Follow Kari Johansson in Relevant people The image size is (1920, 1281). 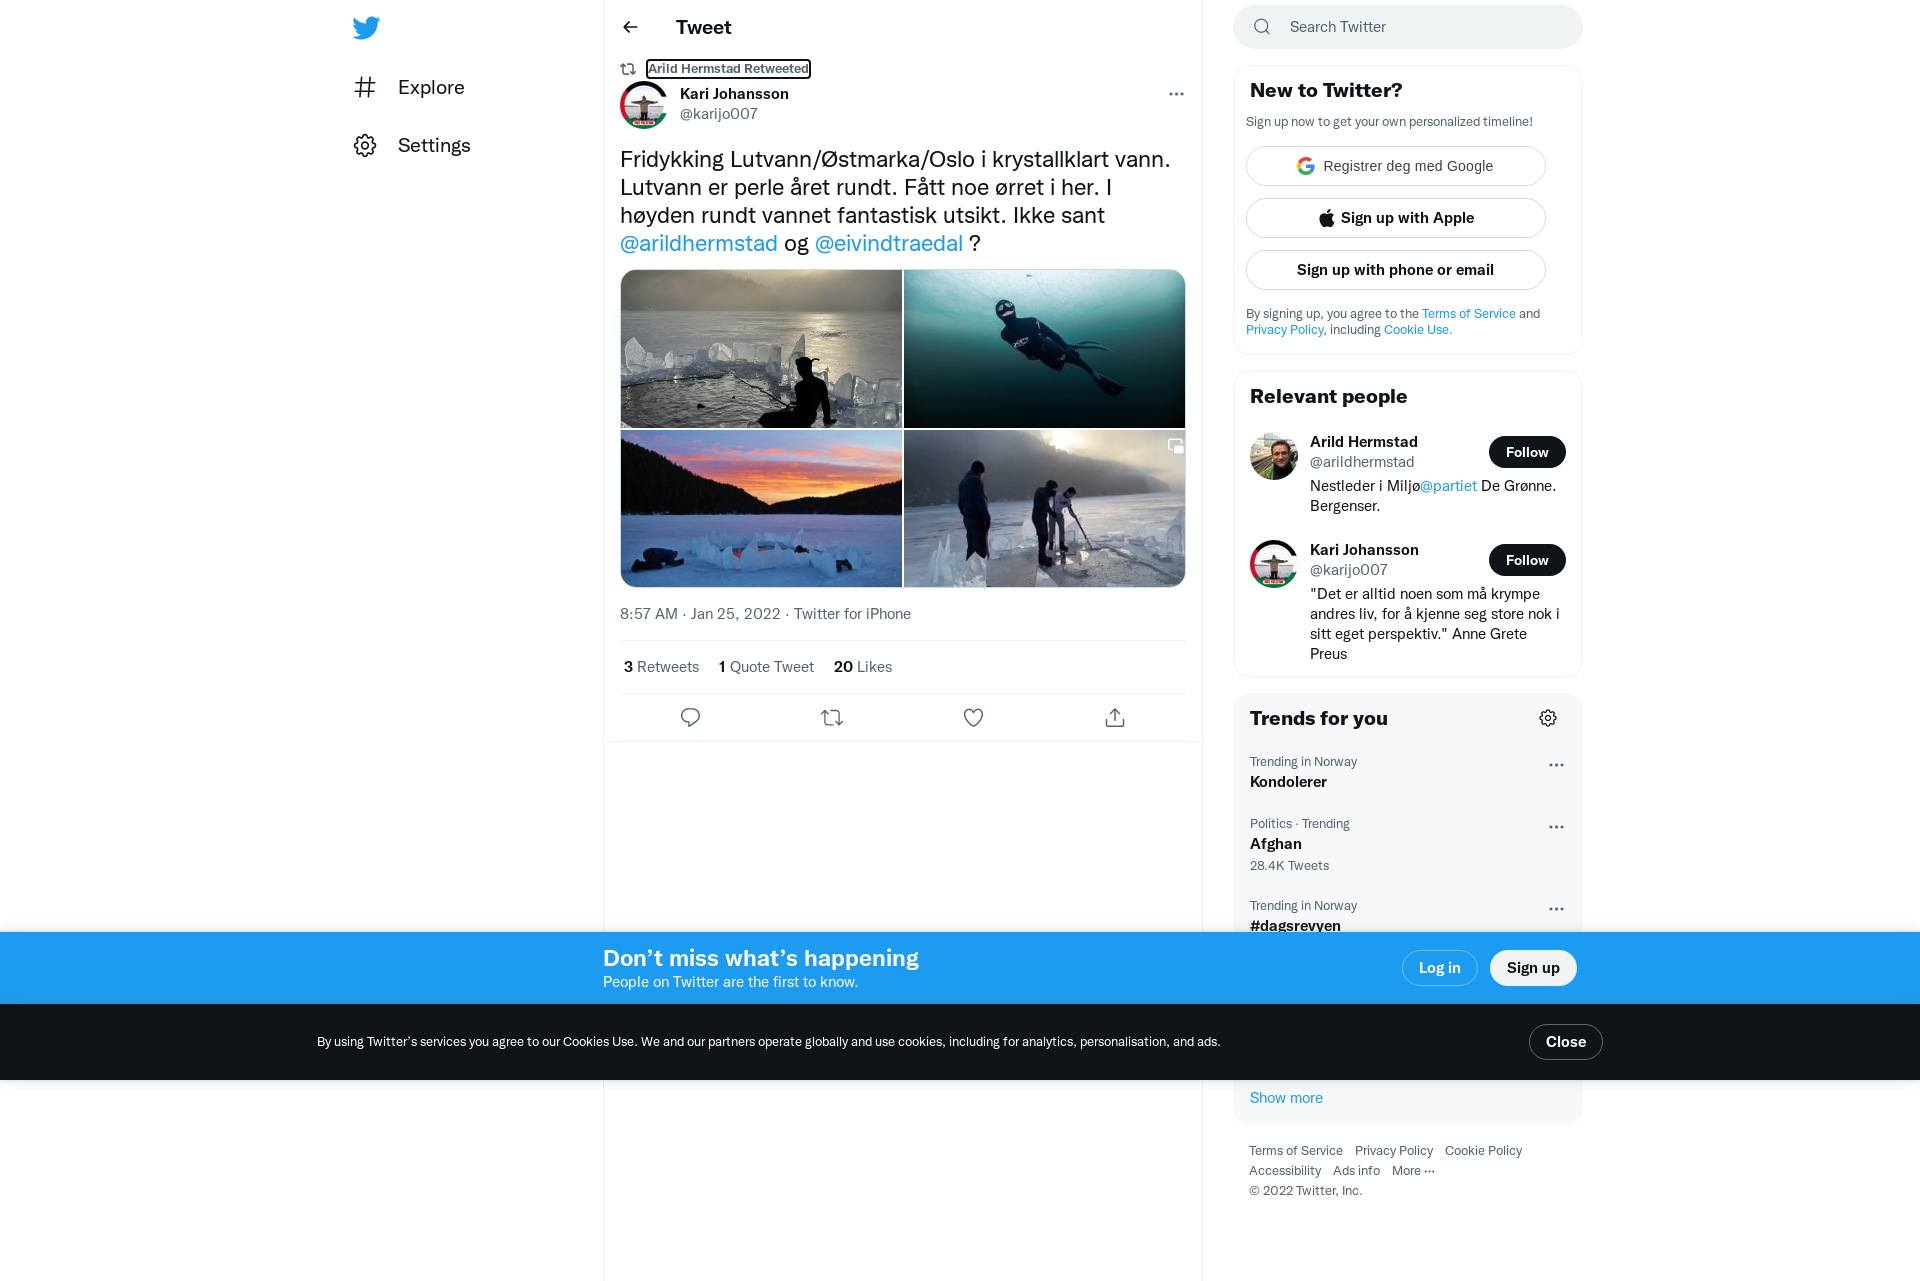click(1527, 560)
